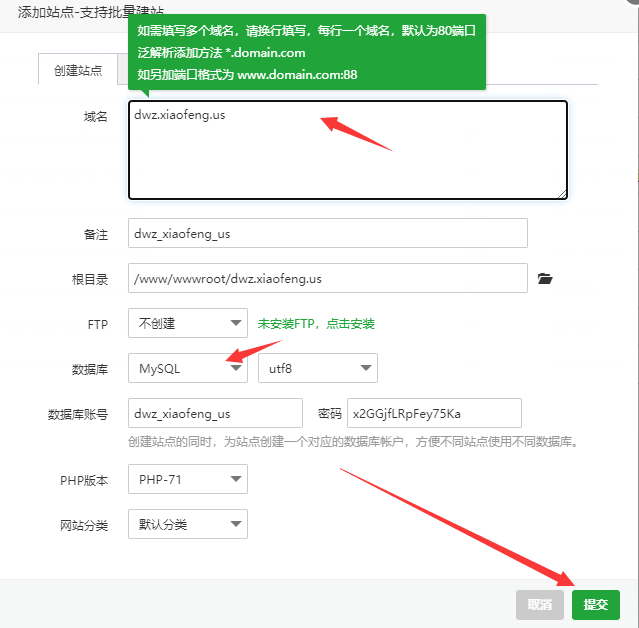
Task: Open folder browser for root directory
Action: tap(545, 279)
